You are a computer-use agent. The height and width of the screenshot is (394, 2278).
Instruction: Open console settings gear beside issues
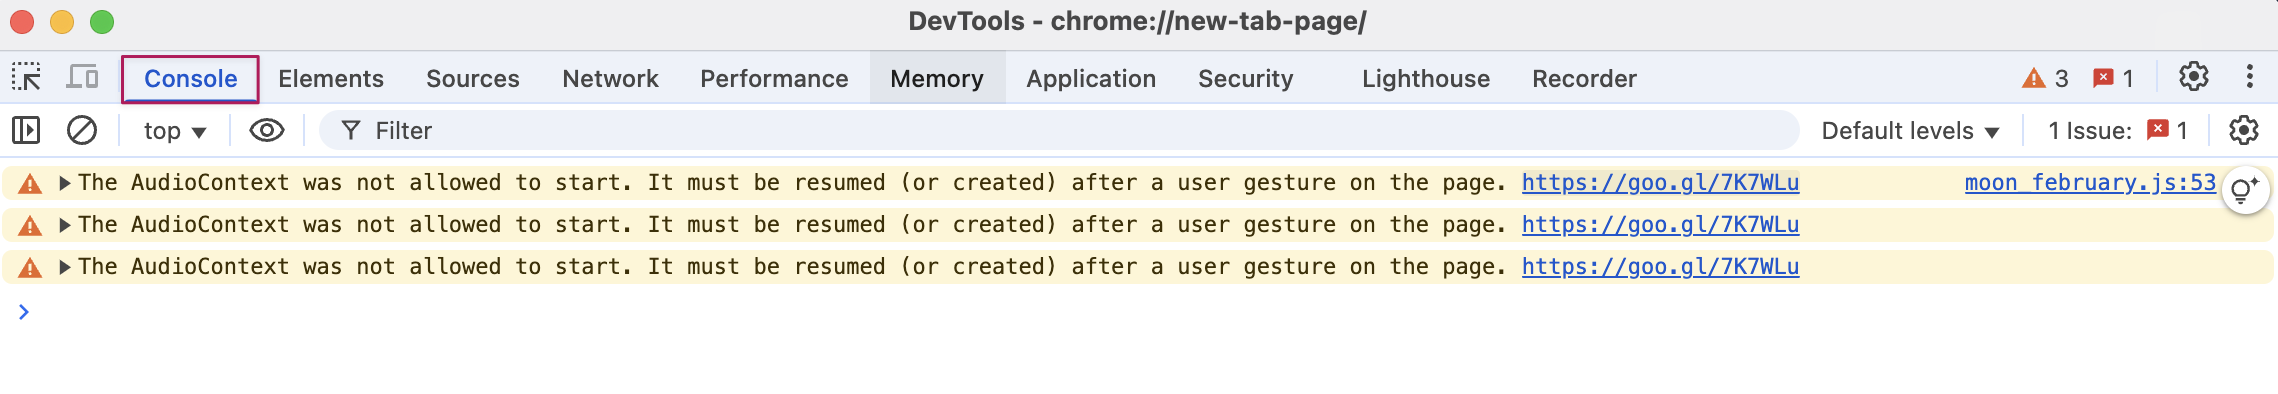[x=2244, y=130]
